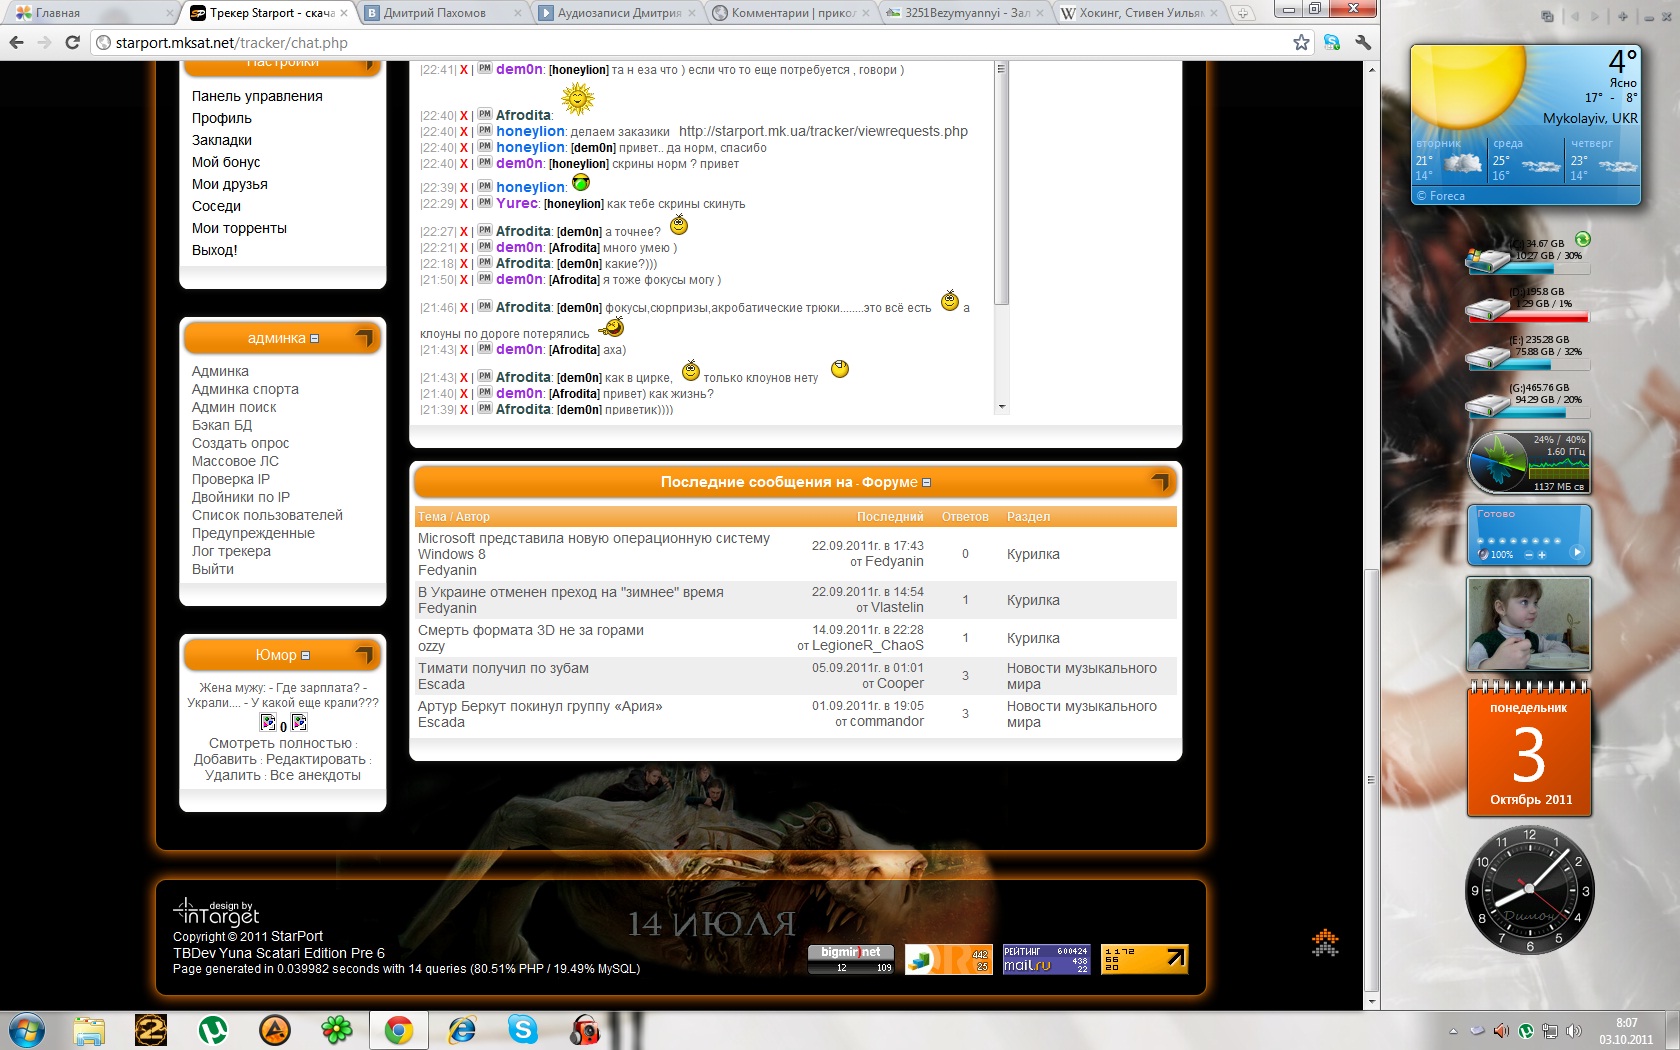Open uTorrent from the taskbar
This screenshot has width=1680, height=1050.
(213, 1030)
